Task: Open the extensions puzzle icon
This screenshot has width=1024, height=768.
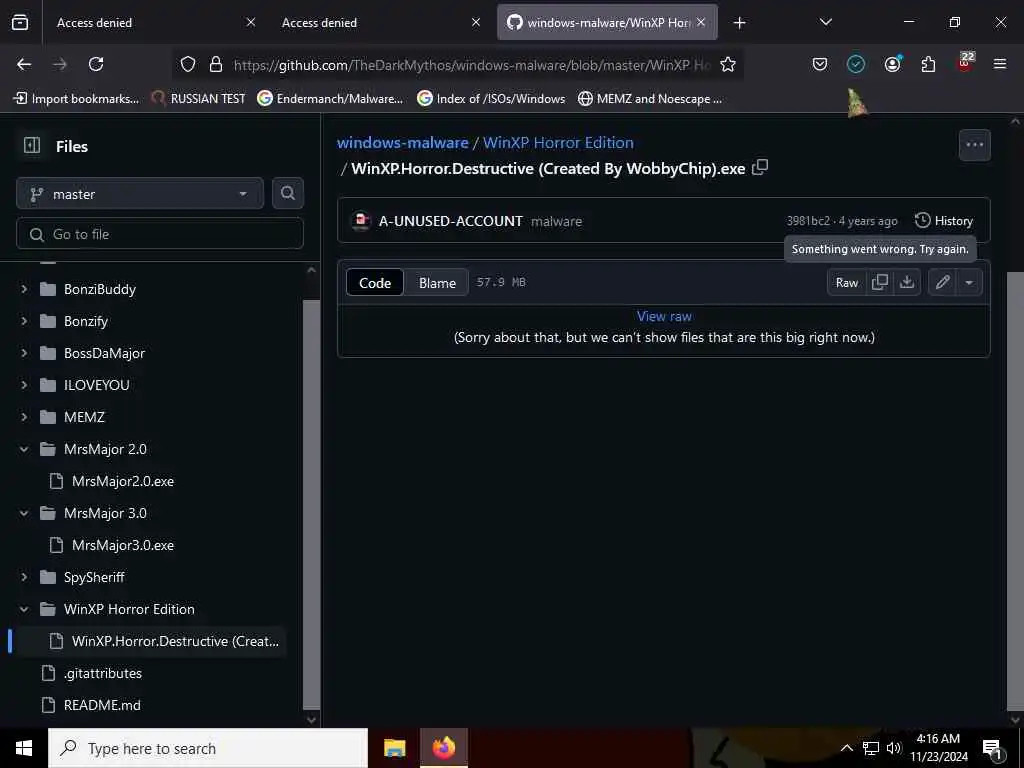Action: point(928,64)
